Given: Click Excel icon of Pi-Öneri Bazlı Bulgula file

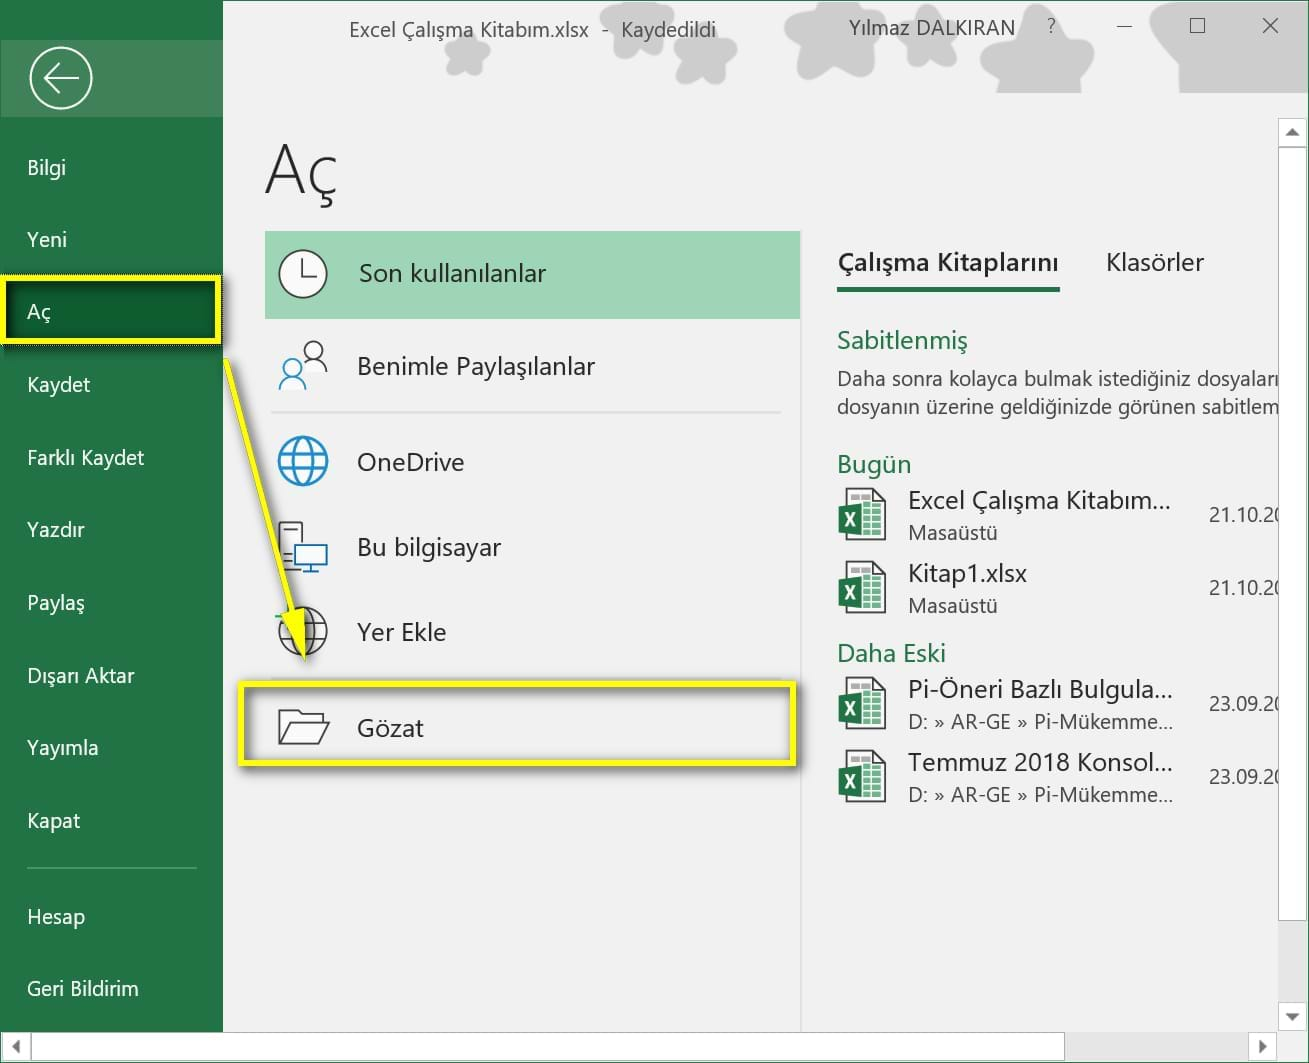Looking at the screenshot, I should (x=861, y=703).
